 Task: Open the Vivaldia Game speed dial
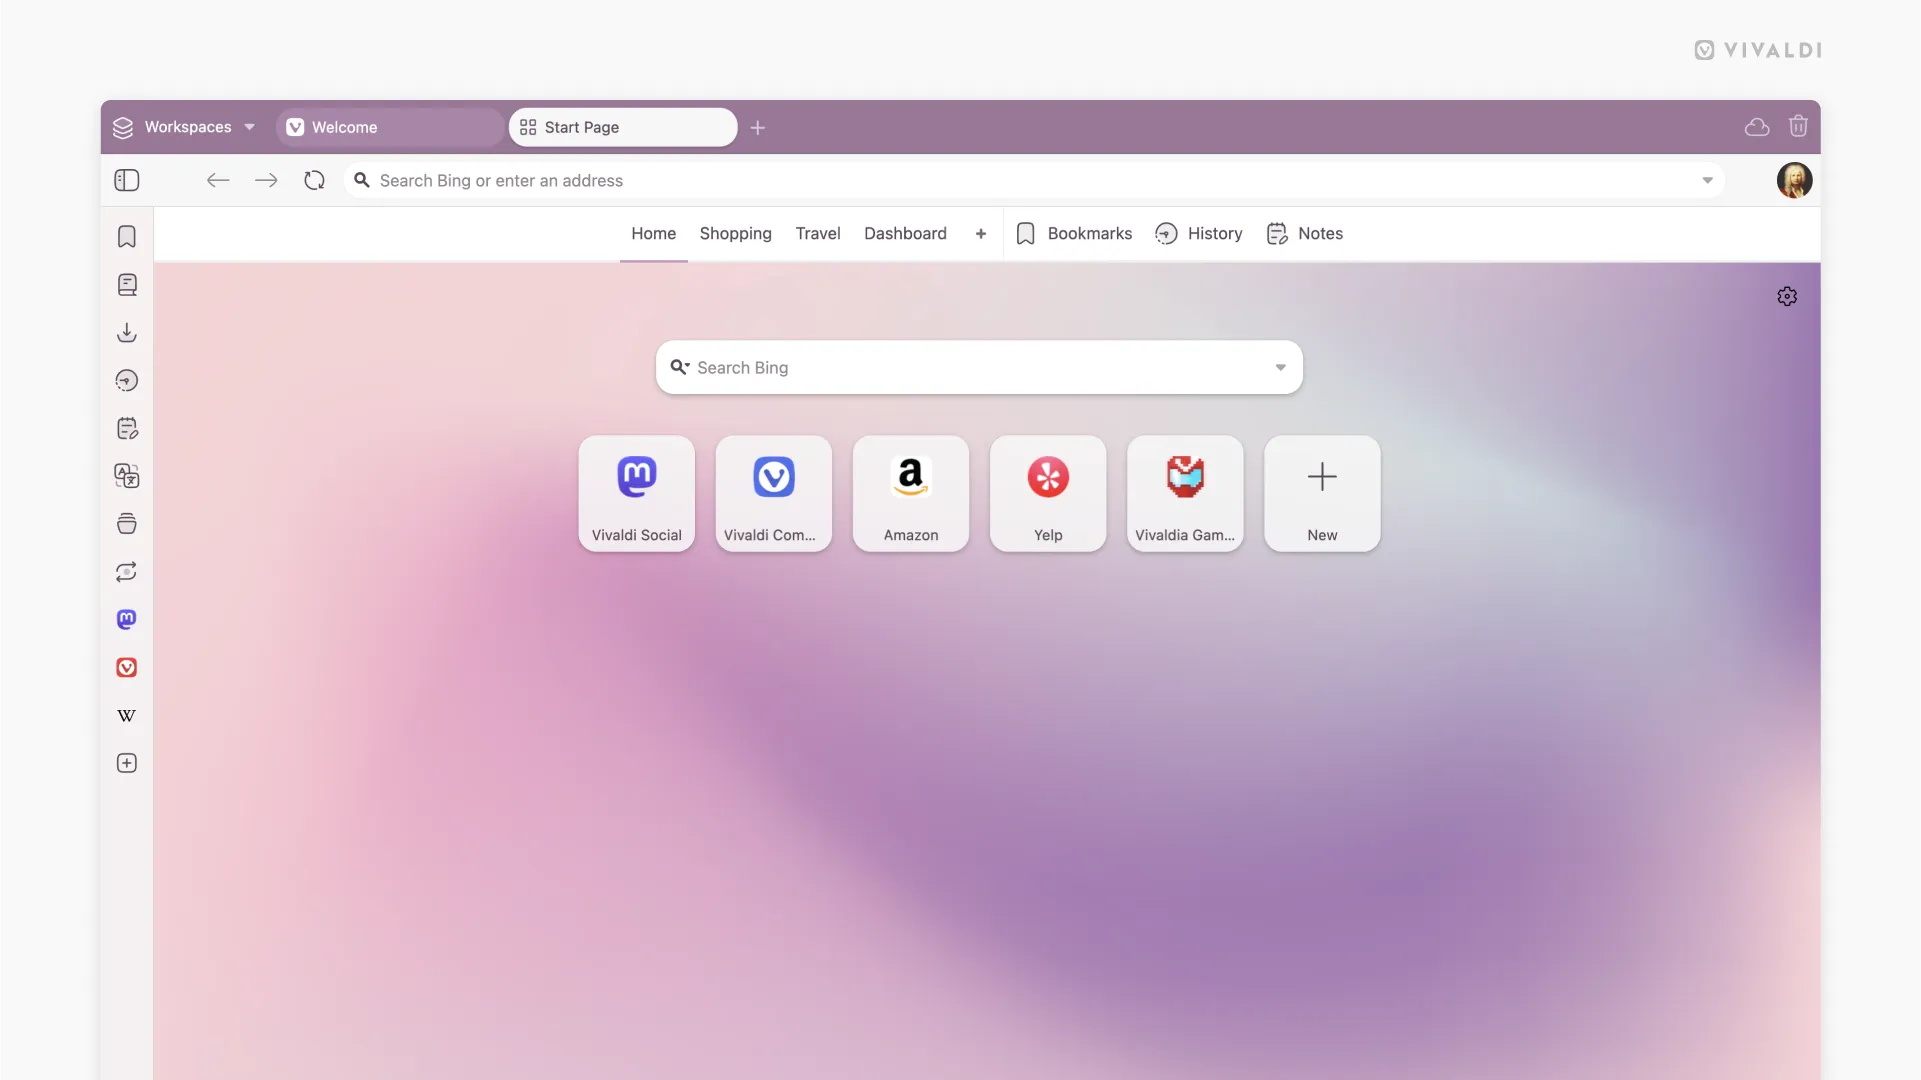click(1185, 493)
